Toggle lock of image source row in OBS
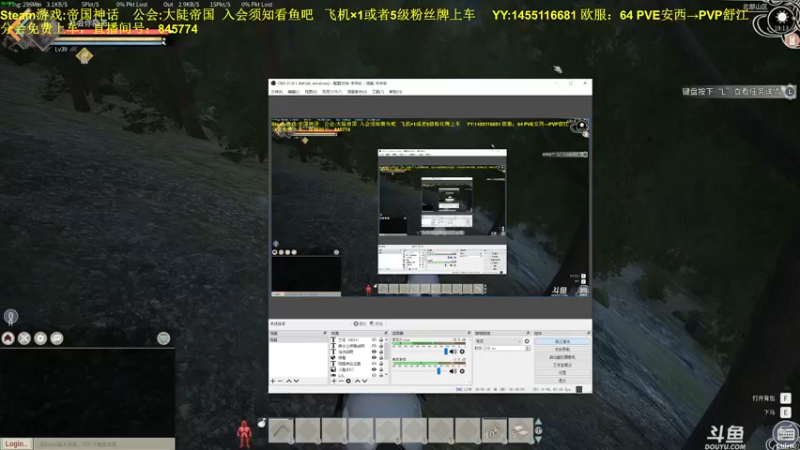Viewport: 800px width, 450px height. click(381, 369)
